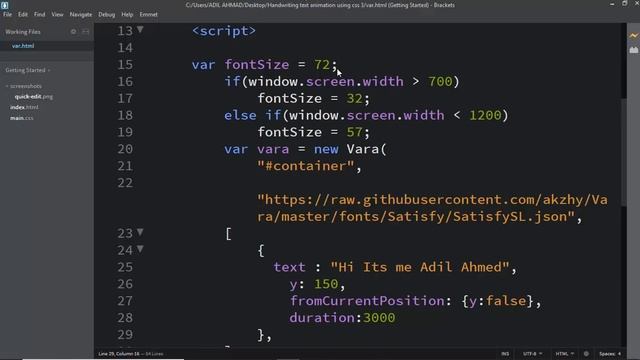Click duration value 3000 on line 28
This screenshot has width=640, height=360.
(x=379, y=318)
